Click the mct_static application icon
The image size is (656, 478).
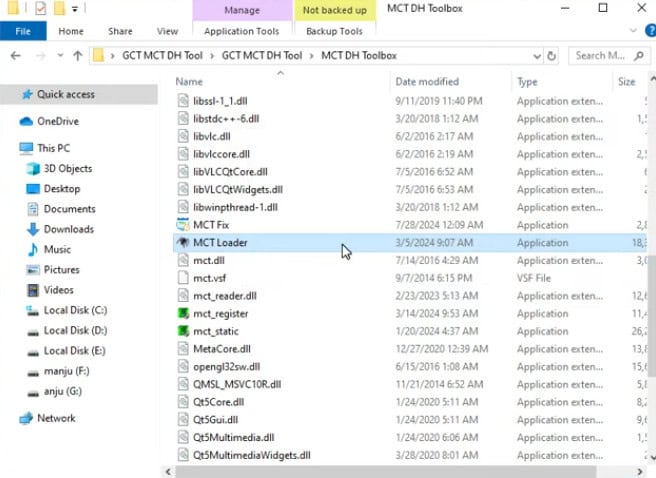point(183,331)
